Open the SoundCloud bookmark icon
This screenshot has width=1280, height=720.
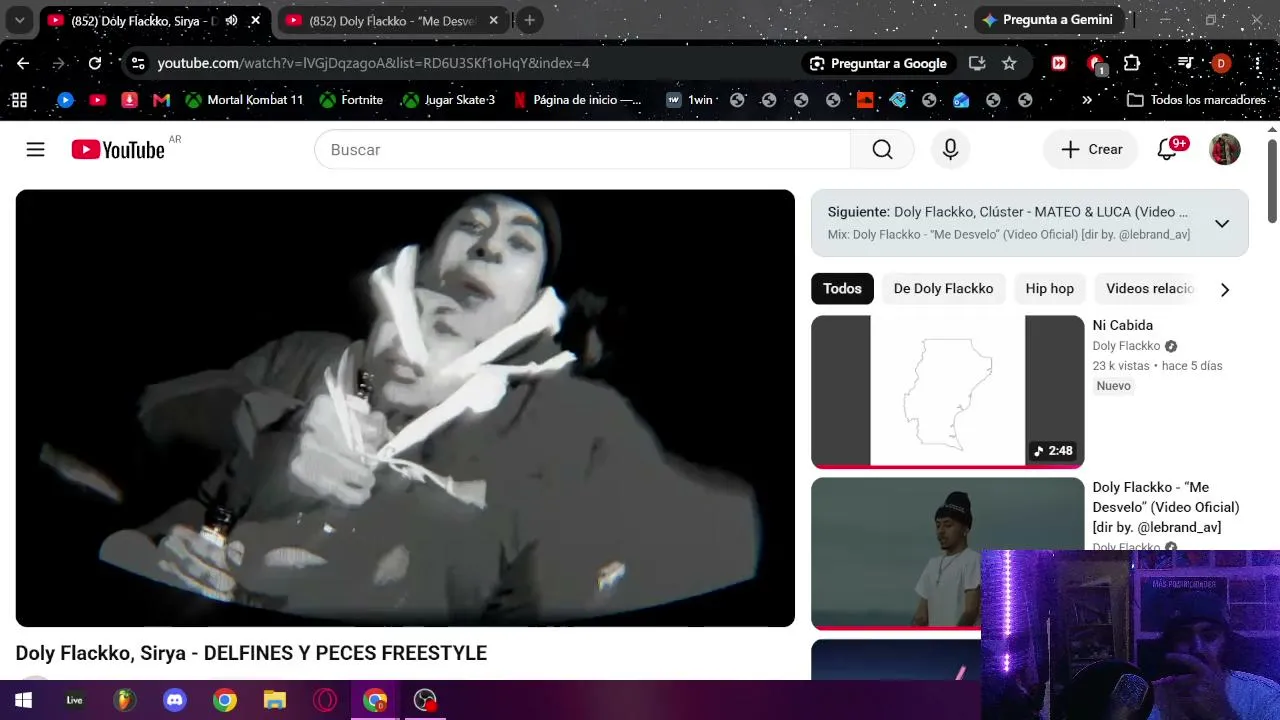(865, 100)
